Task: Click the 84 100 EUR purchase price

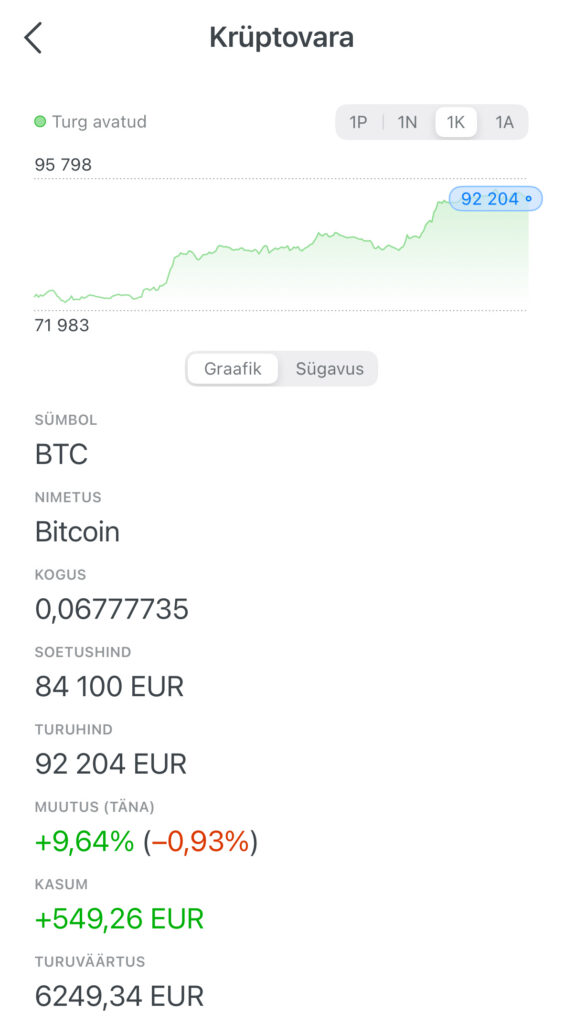Action: click(x=110, y=686)
